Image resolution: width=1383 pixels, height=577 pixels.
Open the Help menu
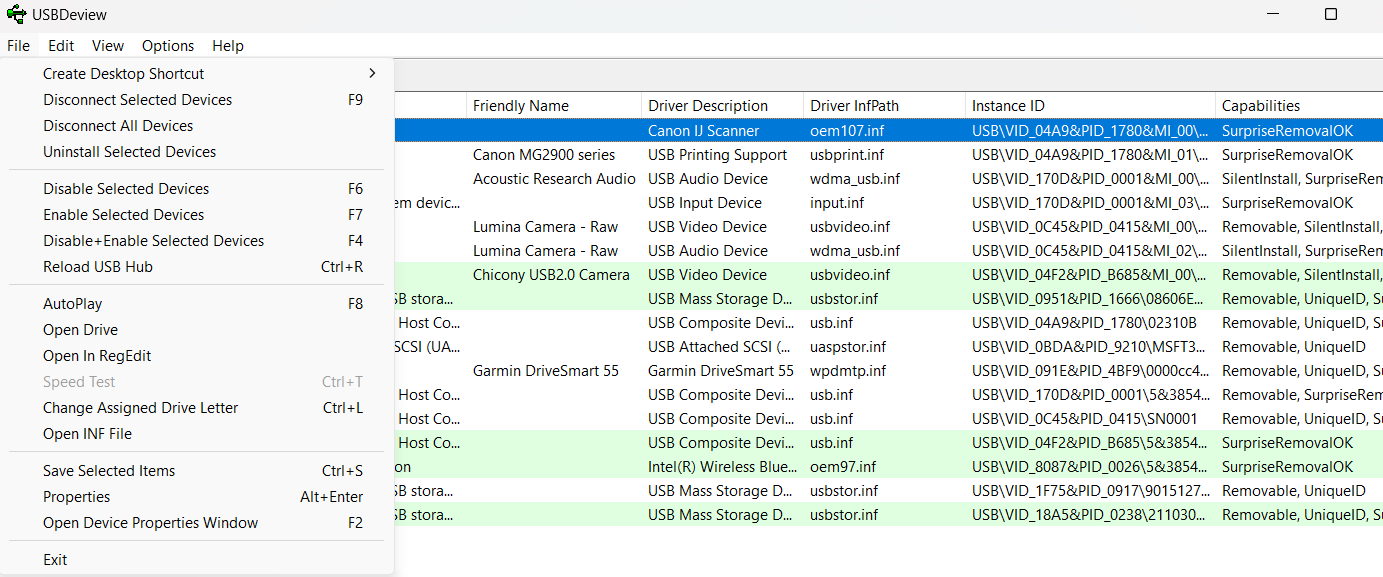point(227,45)
